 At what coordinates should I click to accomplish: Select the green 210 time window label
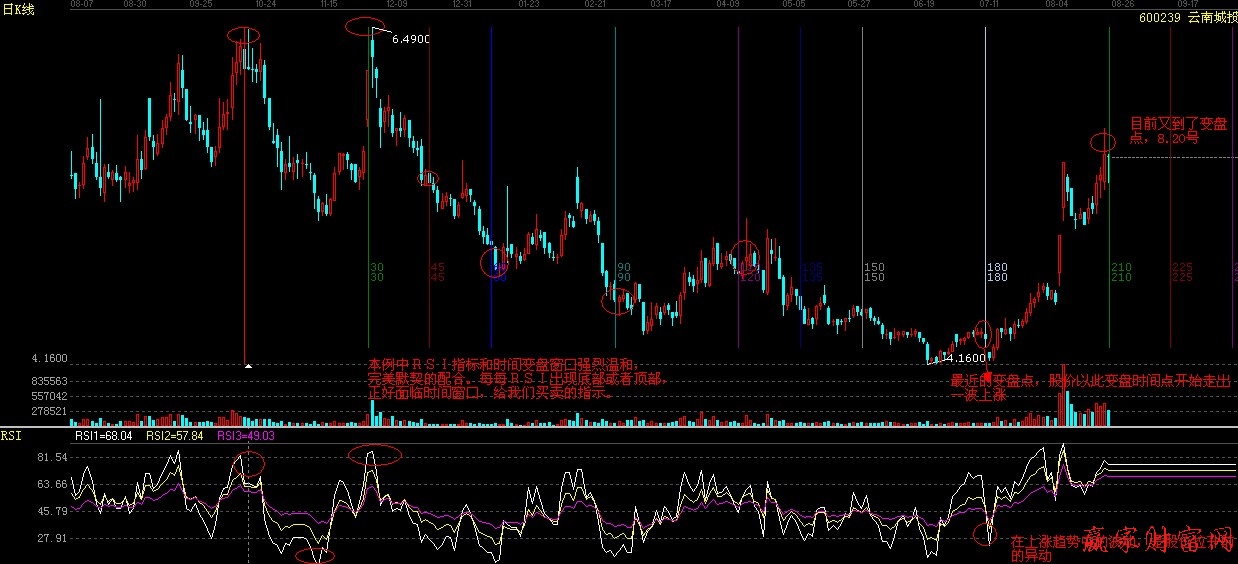[x=1121, y=272]
